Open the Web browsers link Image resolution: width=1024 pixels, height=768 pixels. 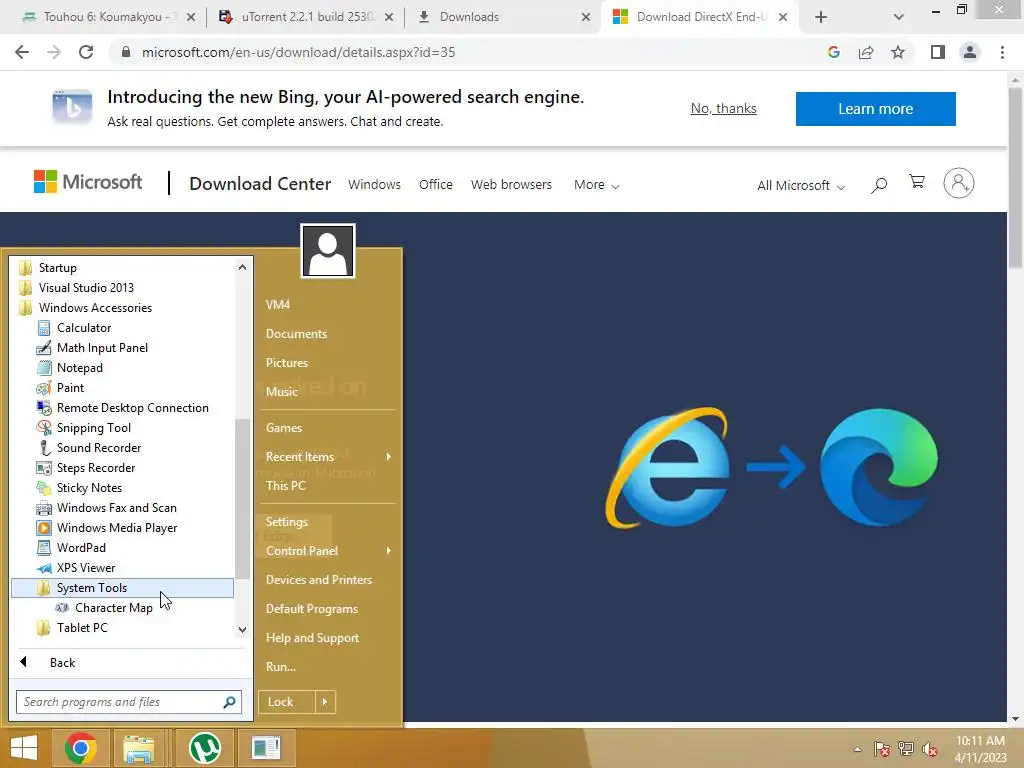tap(511, 185)
